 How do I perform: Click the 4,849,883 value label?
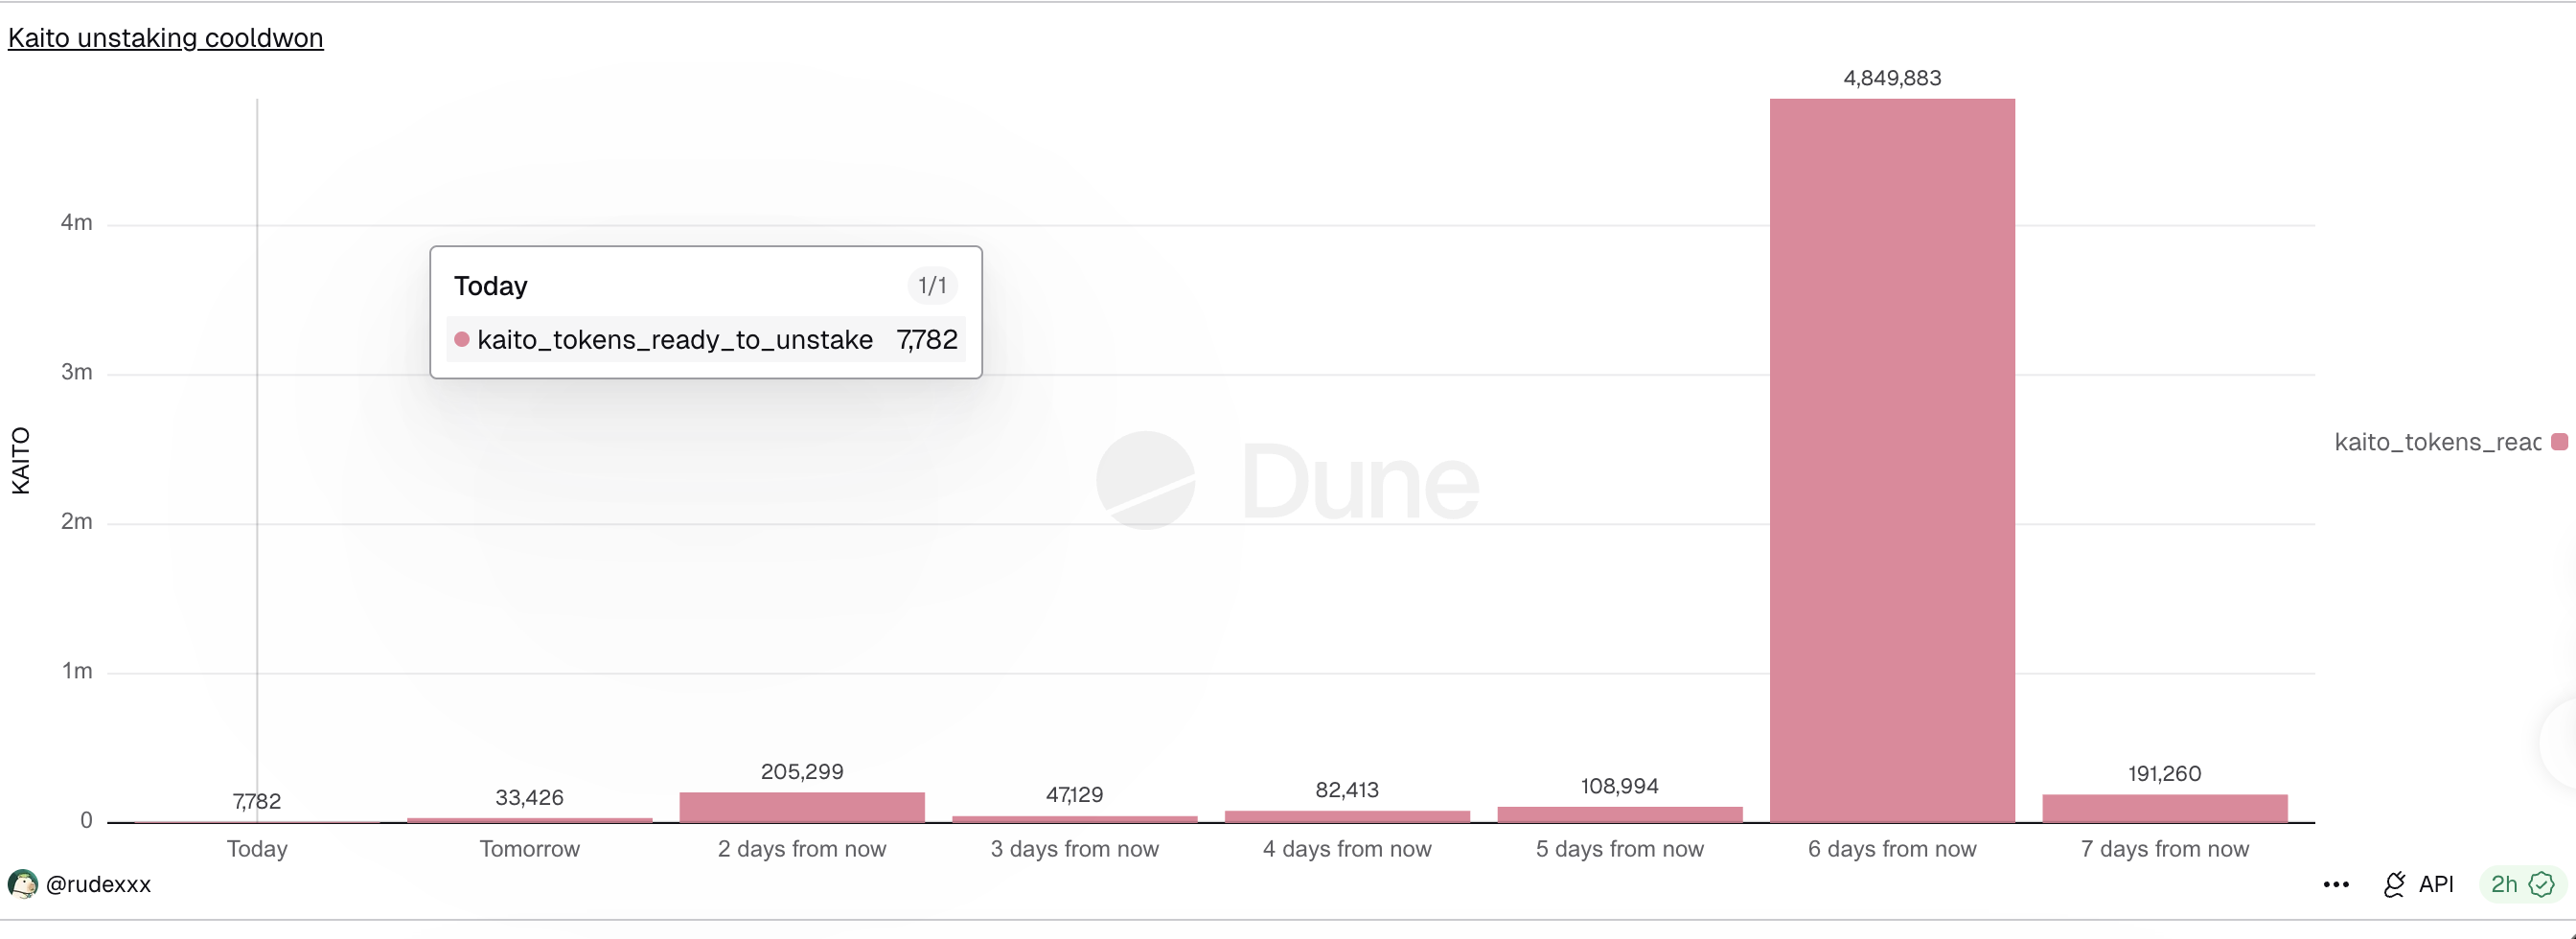point(1892,78)
